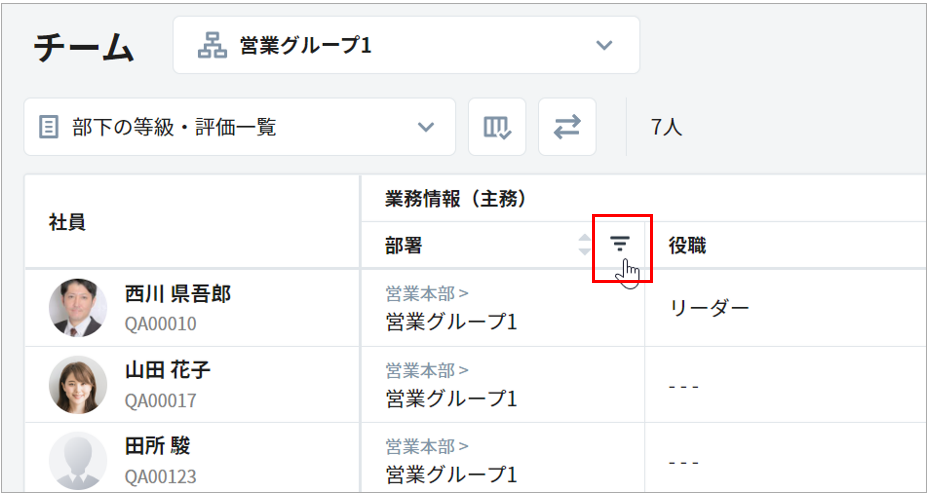Viewport: 931px width, 495px height.
Task: Click 営業本部 breadcrumb in 西川's row
Action: click(420, 294)
